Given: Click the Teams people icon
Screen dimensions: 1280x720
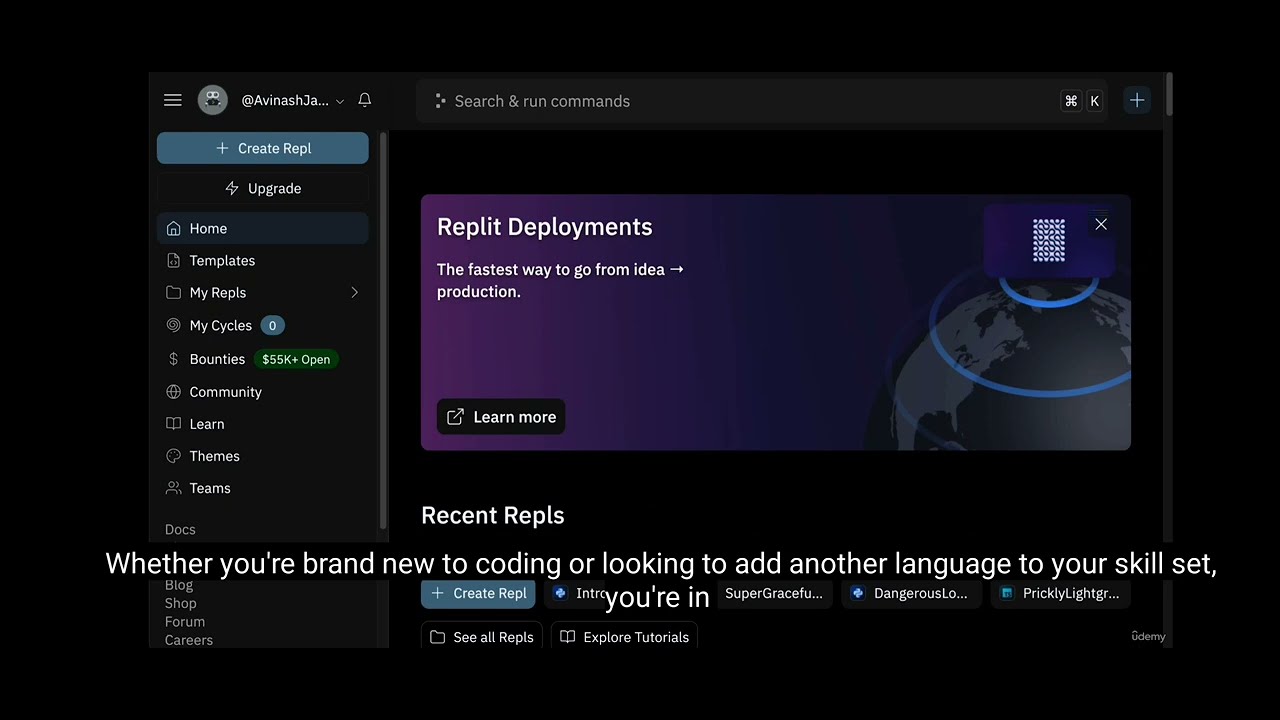Looking at the screenshot, I should point(174,488).
